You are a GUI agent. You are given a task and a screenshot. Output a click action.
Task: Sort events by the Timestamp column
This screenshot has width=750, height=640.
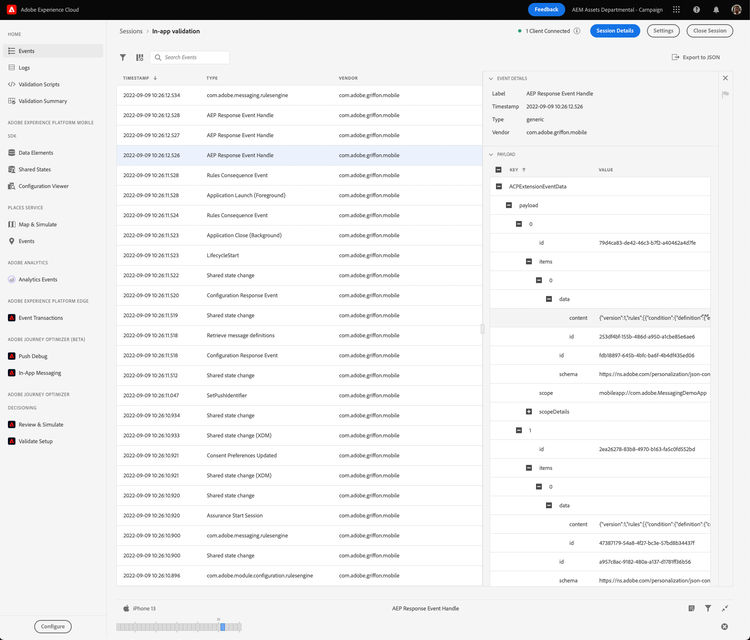click(x=140, y=78)
